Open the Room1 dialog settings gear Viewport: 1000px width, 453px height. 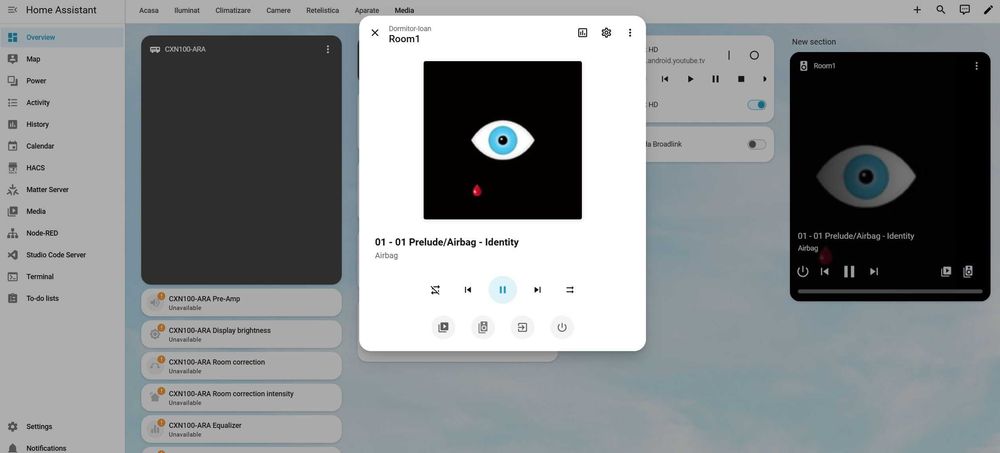coord(606,33)
